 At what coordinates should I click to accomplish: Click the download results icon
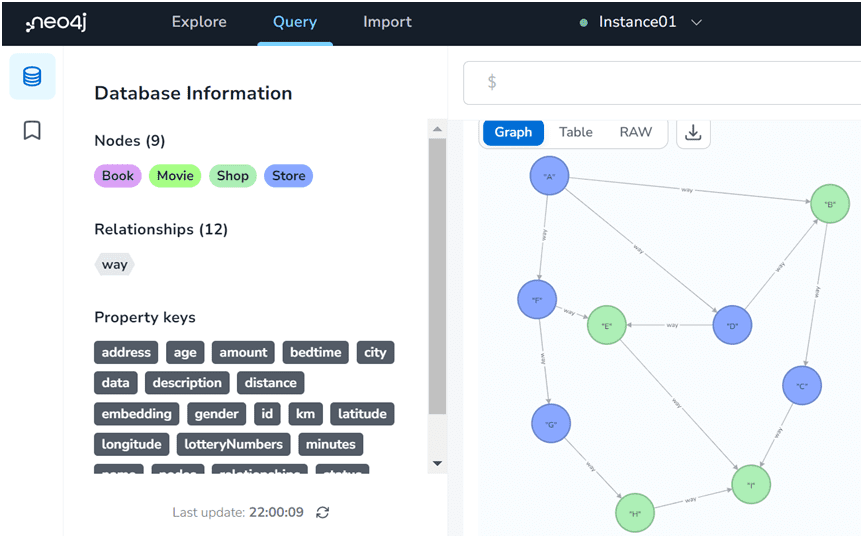tap(693, 132)
